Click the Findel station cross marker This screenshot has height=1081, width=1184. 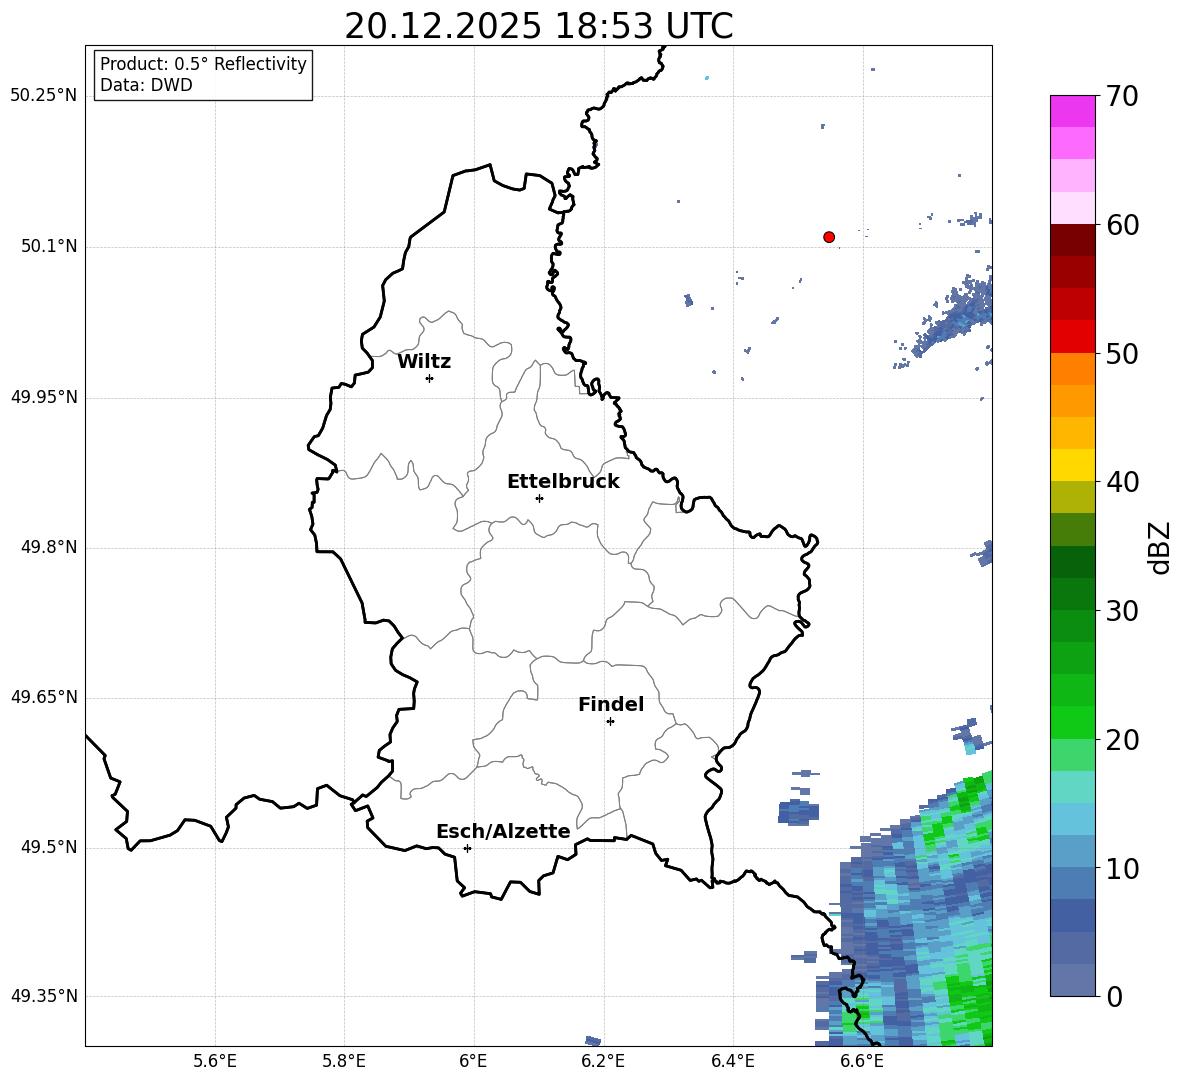[610, 722]
